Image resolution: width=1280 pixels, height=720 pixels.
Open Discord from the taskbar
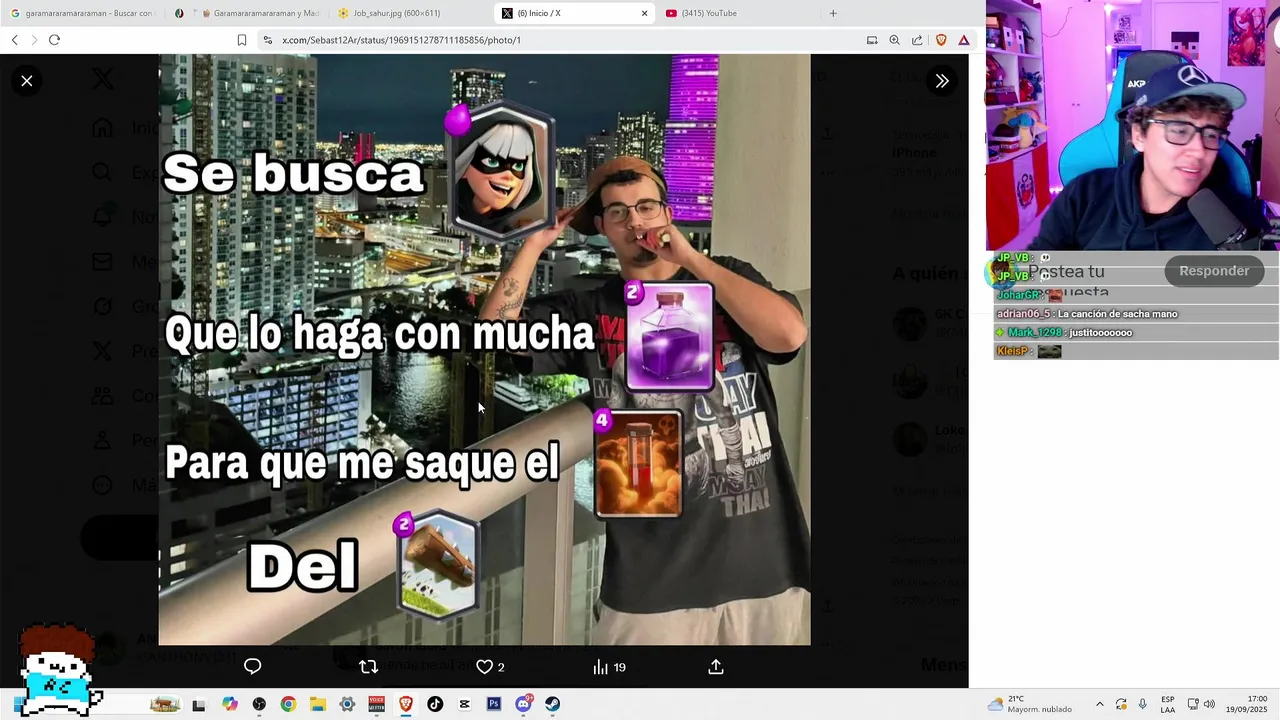[523, 704]
